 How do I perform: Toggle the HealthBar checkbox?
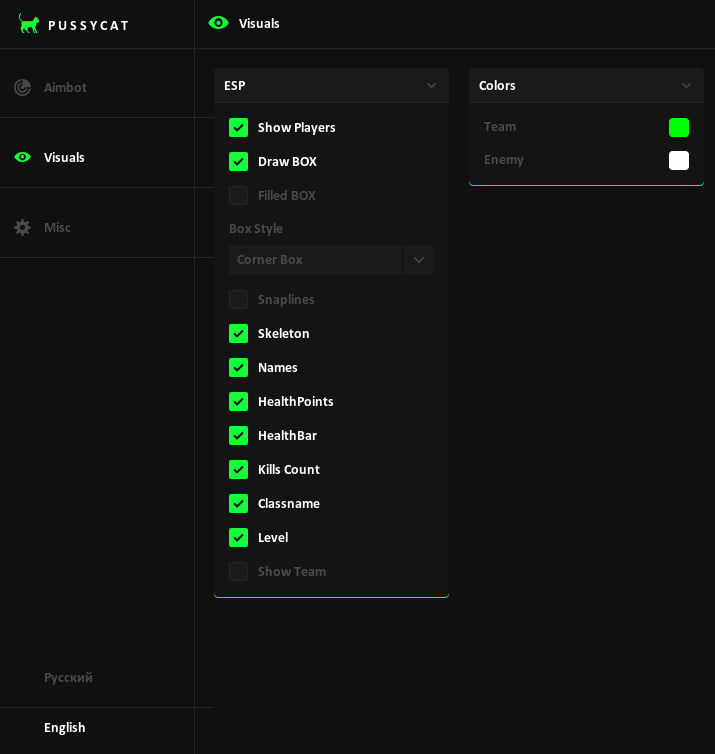coord(238,435)
